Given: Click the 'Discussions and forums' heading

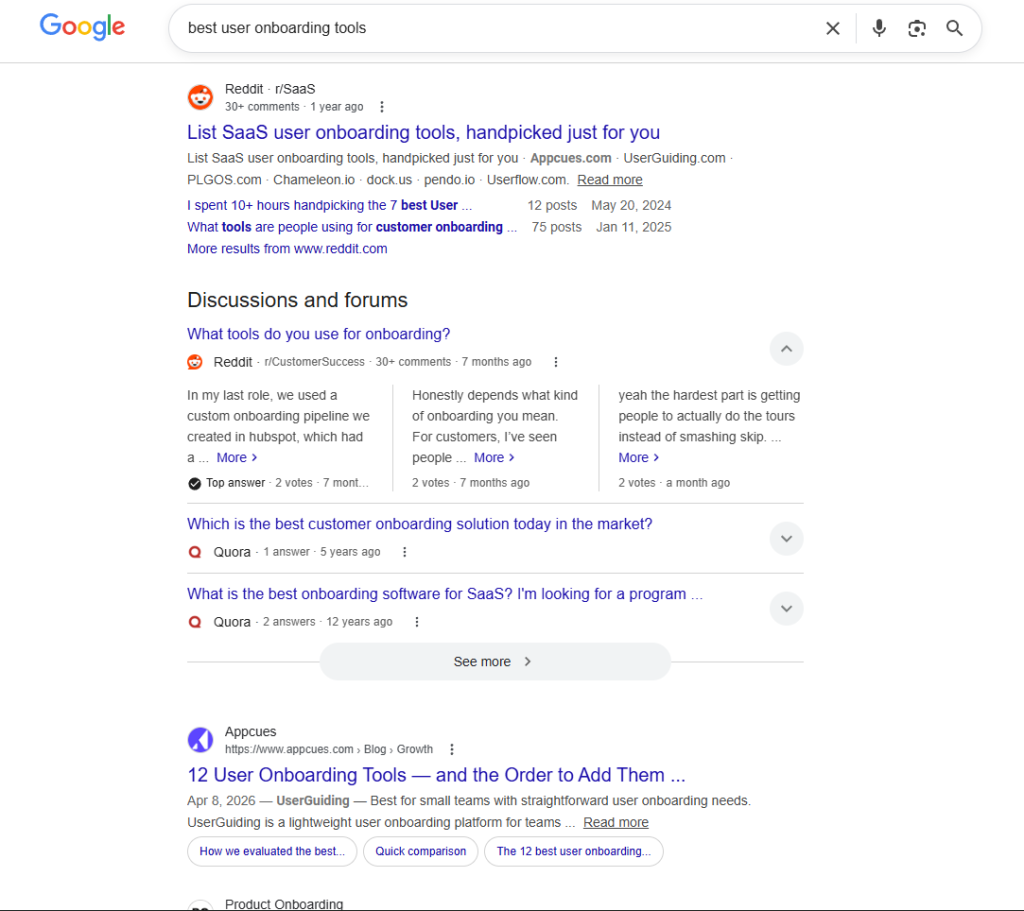Looking at the screenshot, I should (297, 300).
